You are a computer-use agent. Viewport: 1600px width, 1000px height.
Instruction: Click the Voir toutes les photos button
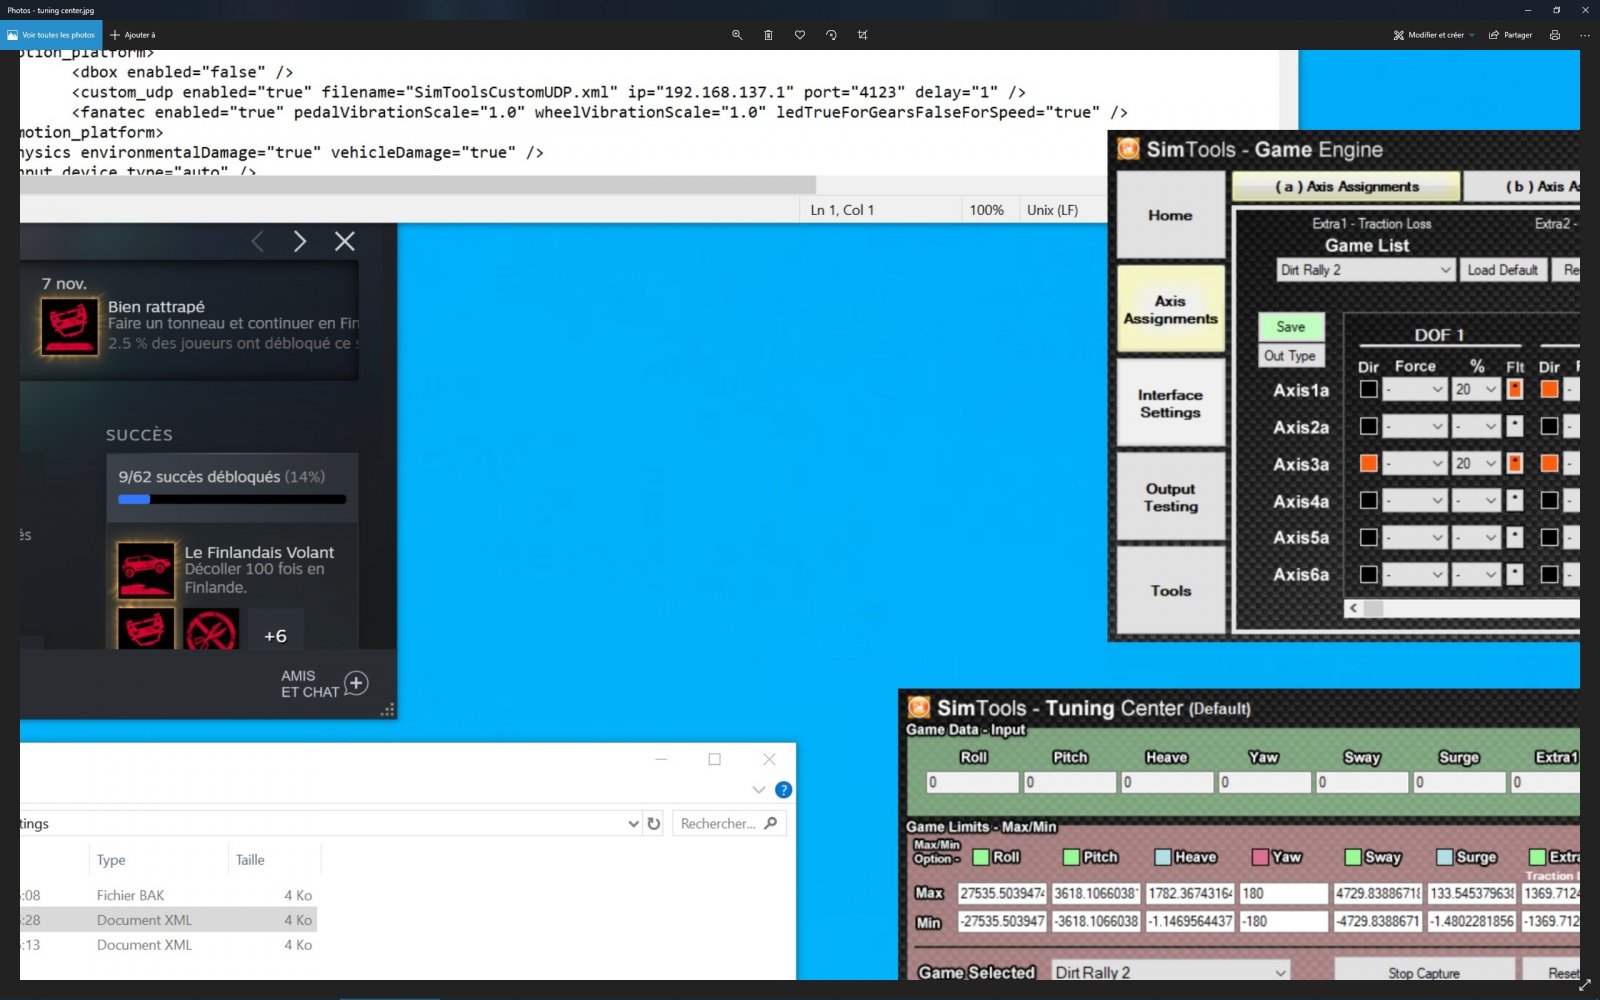[x=51, y=35]
